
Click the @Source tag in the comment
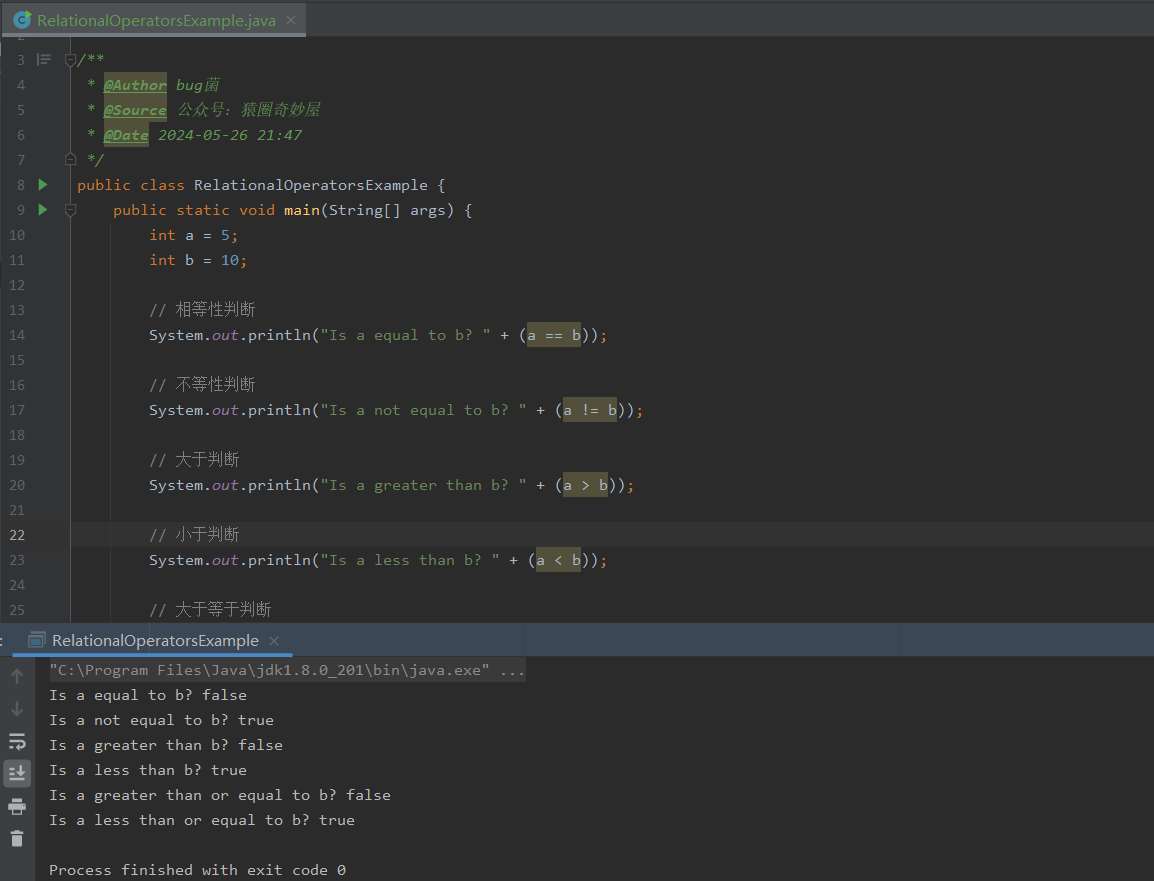[135, 110]
